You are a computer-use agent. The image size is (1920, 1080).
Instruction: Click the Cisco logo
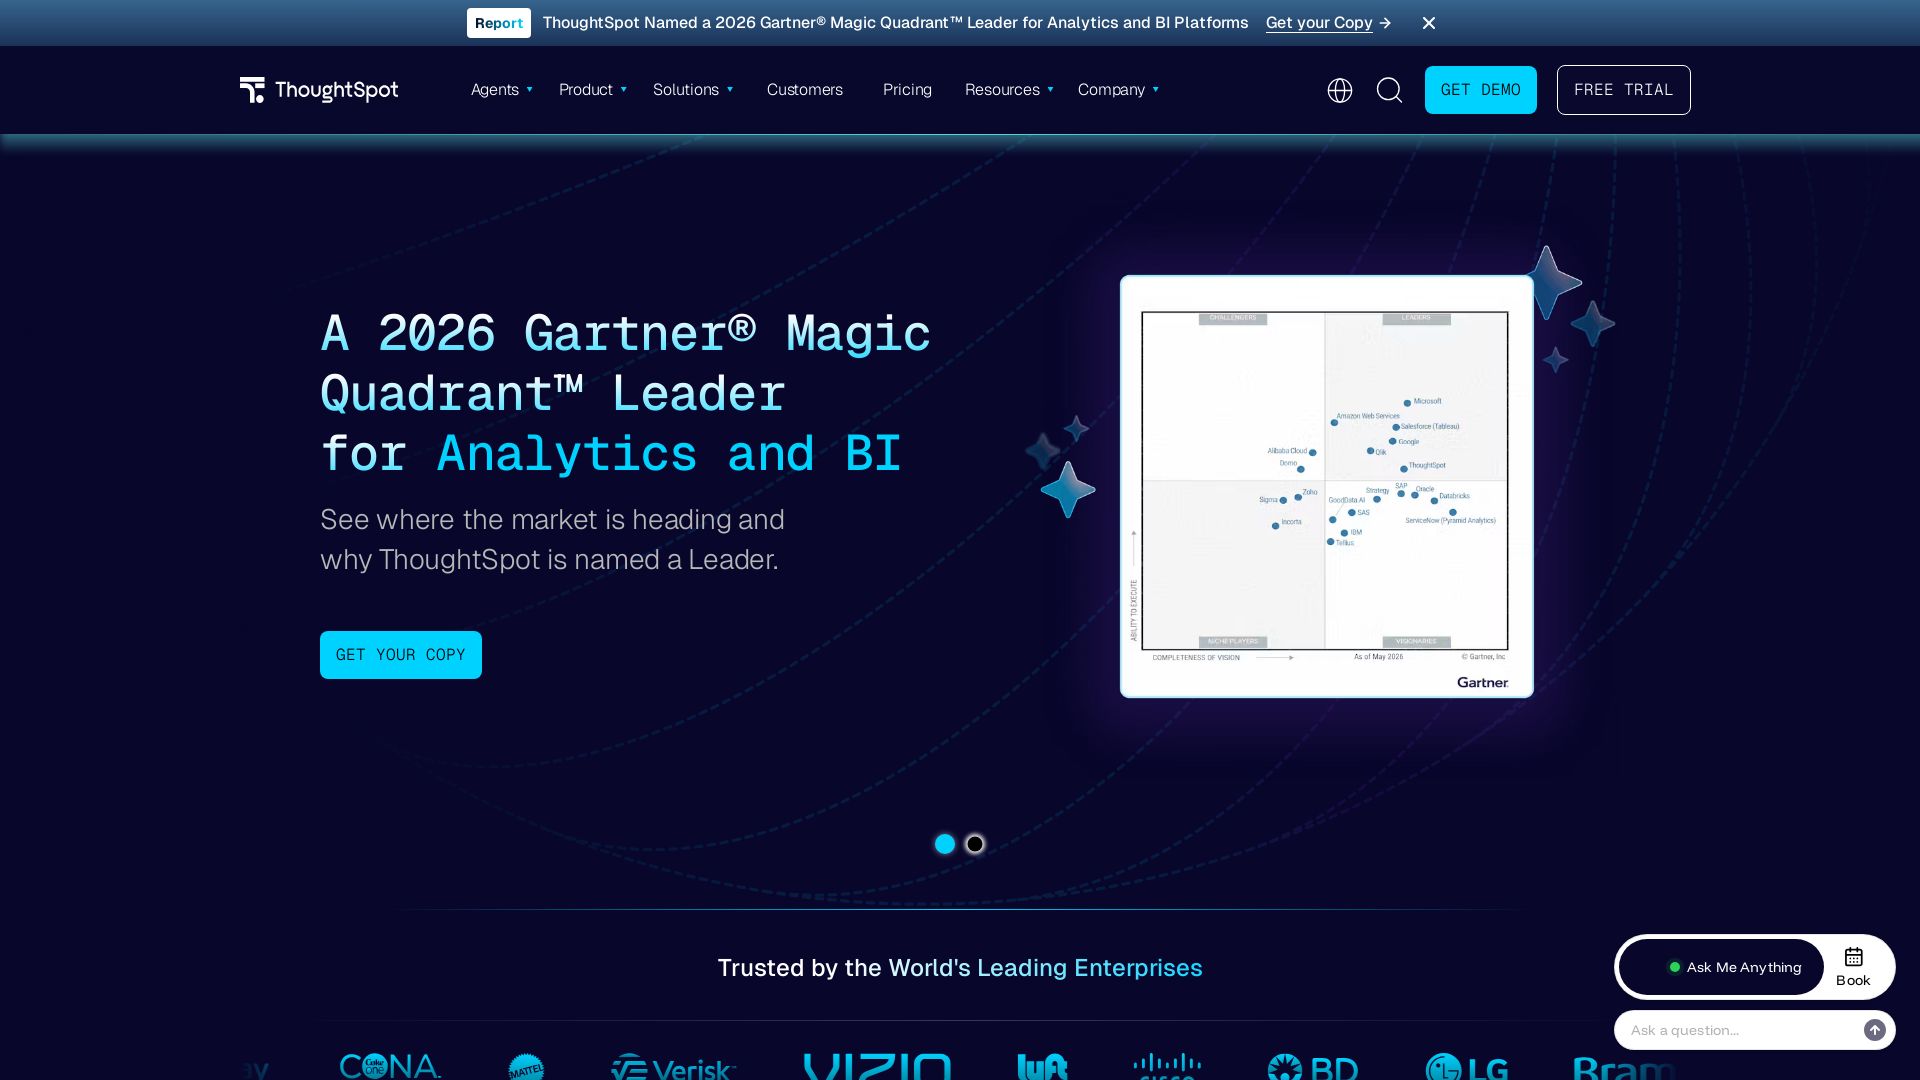pyautogui.click(x=1167, y=1066)
